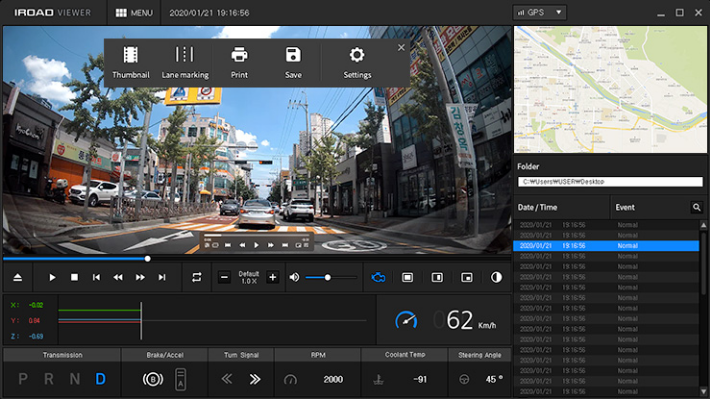710x399 pixels.
Task: Open the GPS dropdown
Action: click(540, 13)
